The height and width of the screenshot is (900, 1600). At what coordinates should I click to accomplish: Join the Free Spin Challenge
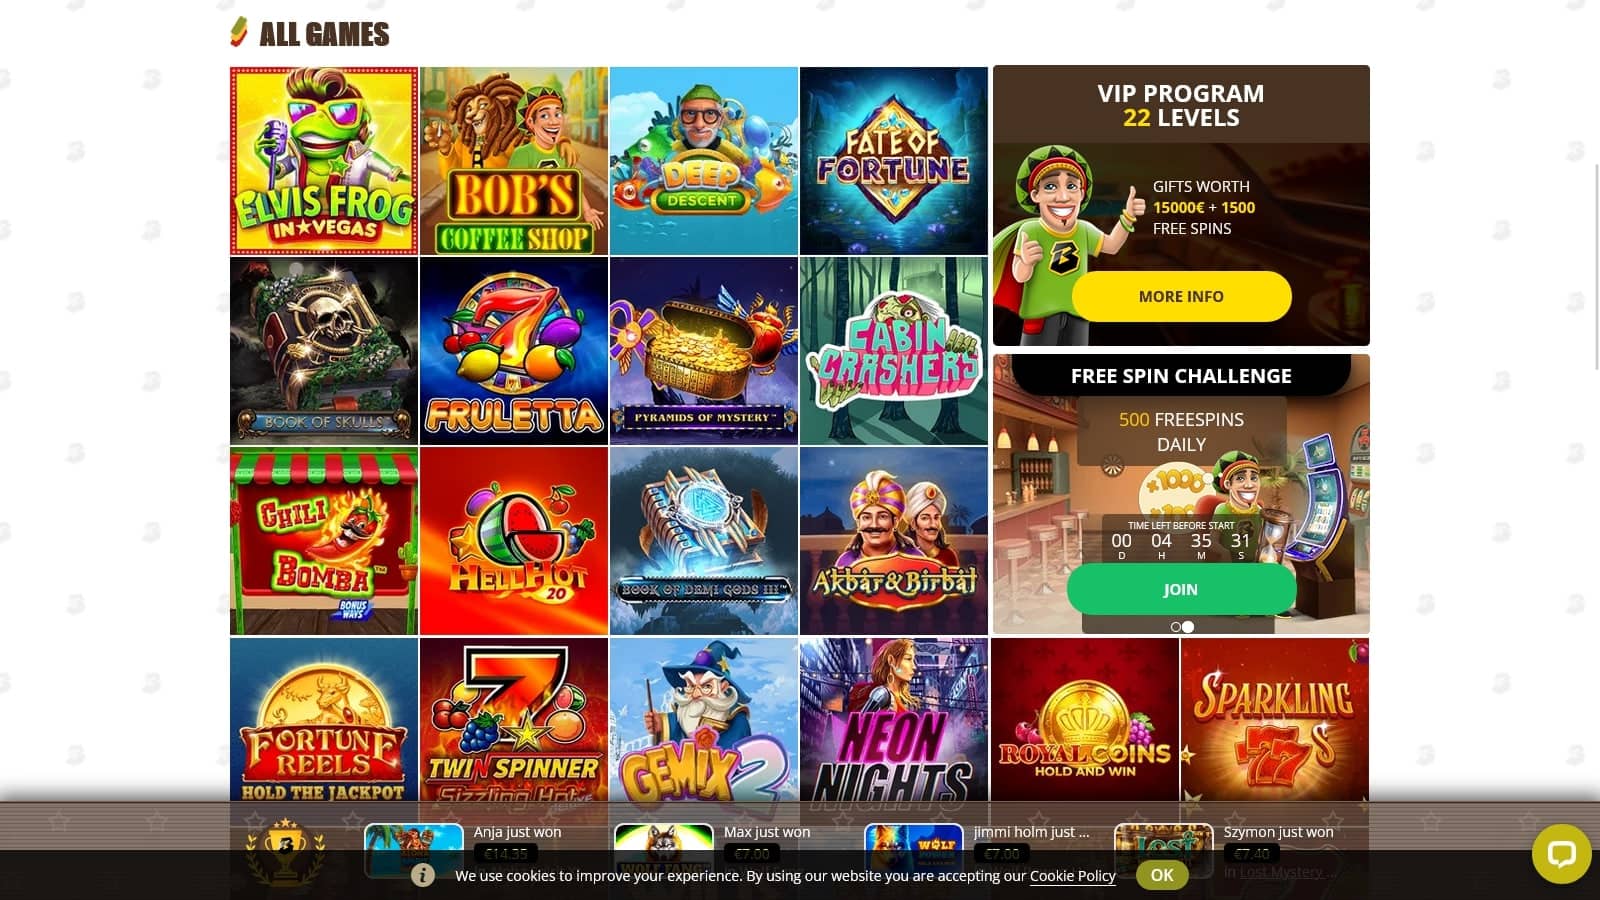click(1181, 589)
